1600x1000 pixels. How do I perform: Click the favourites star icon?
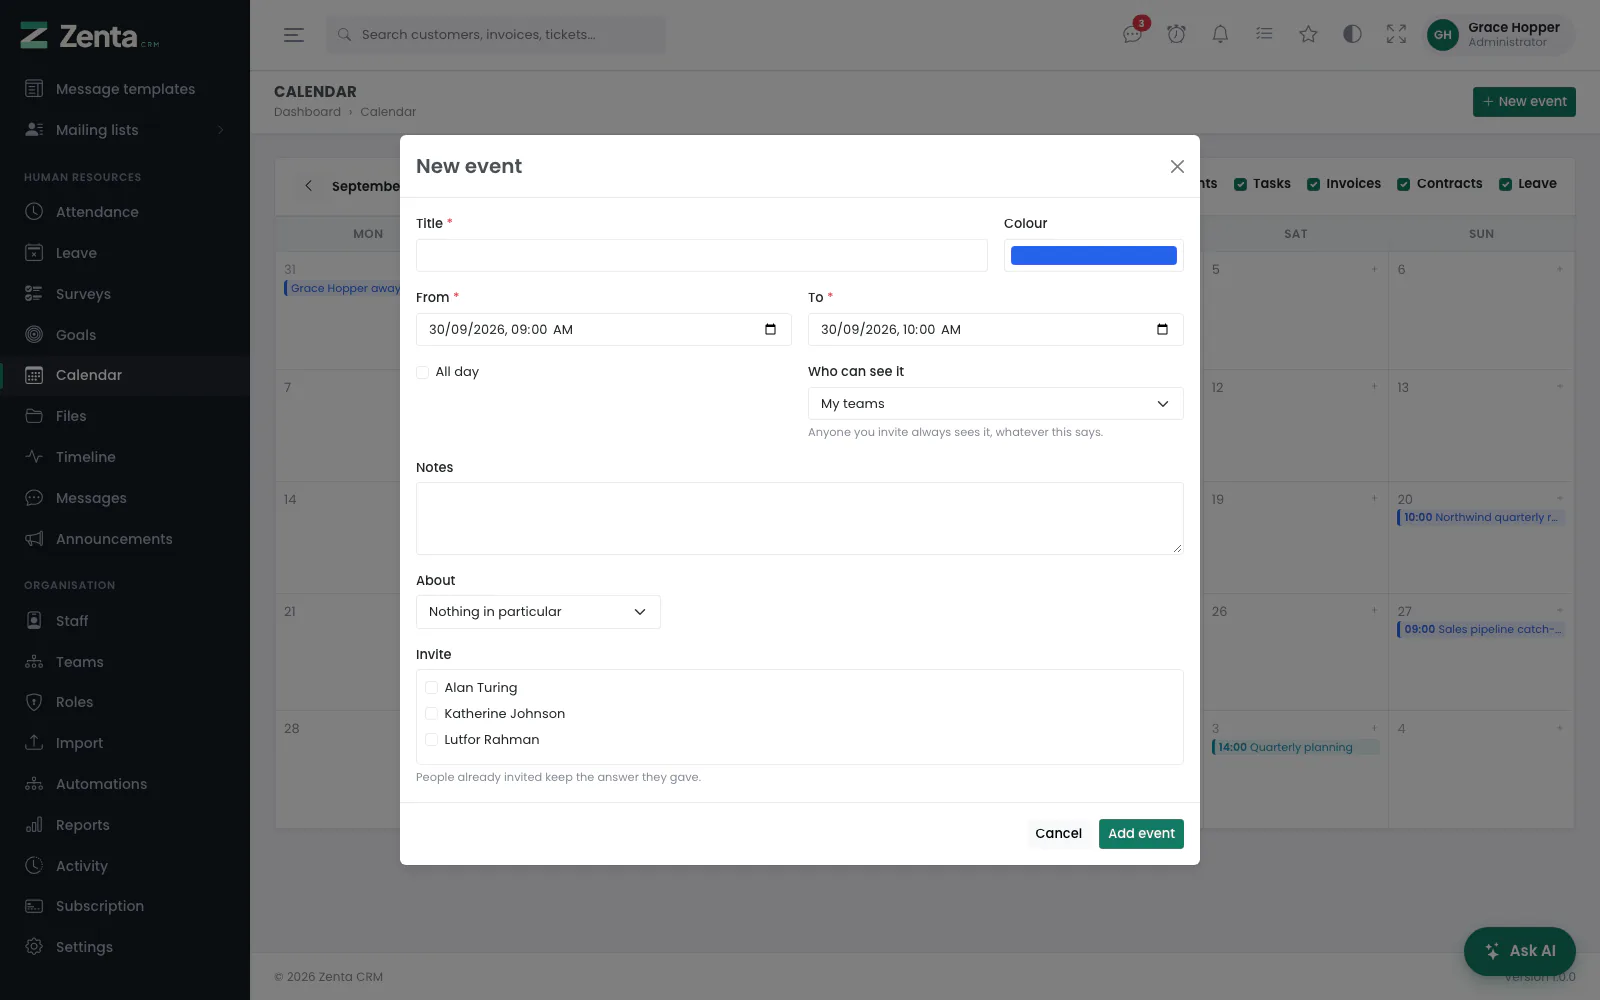[1308, 34]
